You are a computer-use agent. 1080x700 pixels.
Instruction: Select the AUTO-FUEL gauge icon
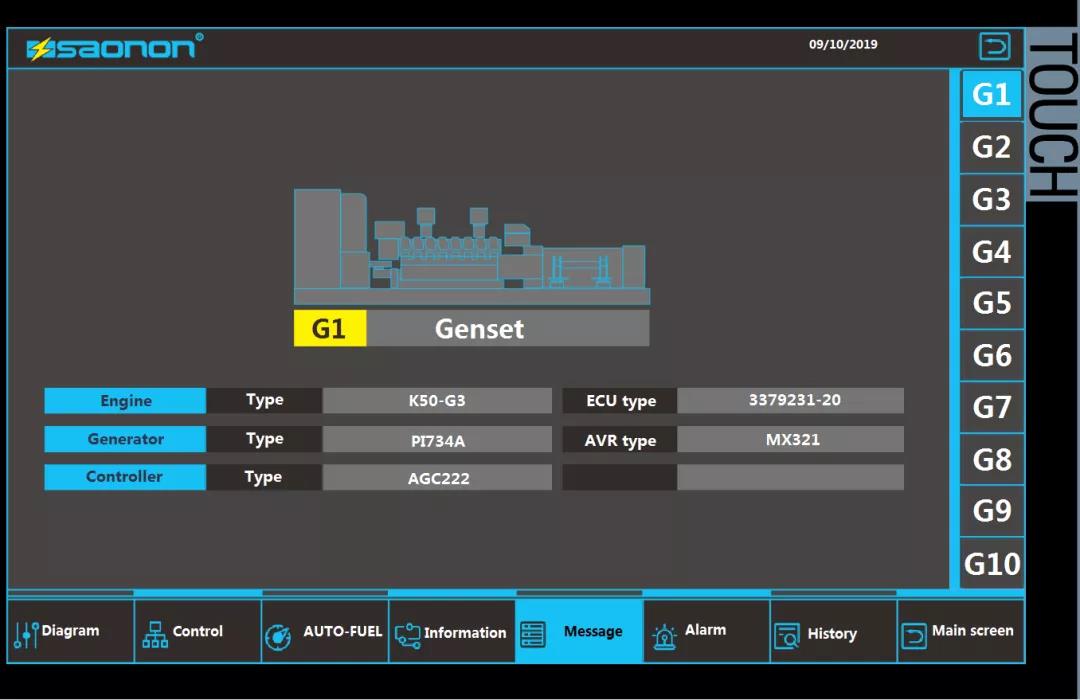coord(278,636)
